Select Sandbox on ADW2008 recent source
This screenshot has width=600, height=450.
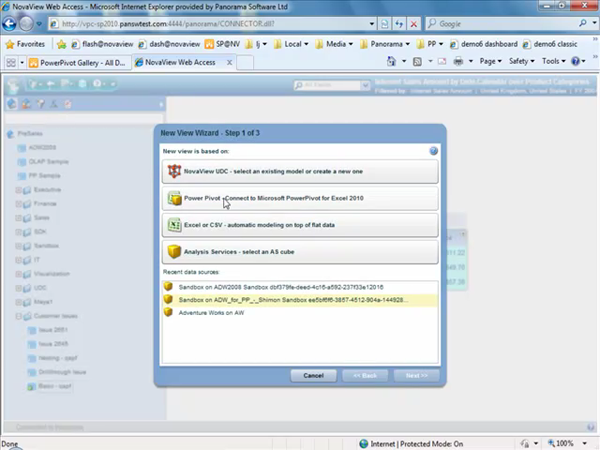coord(300,287)
